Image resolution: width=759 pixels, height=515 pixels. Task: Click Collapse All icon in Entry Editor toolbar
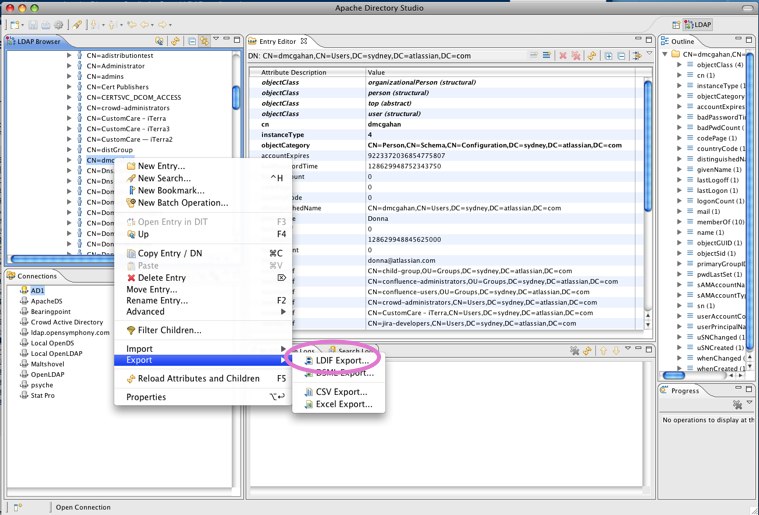click(621, 57)
